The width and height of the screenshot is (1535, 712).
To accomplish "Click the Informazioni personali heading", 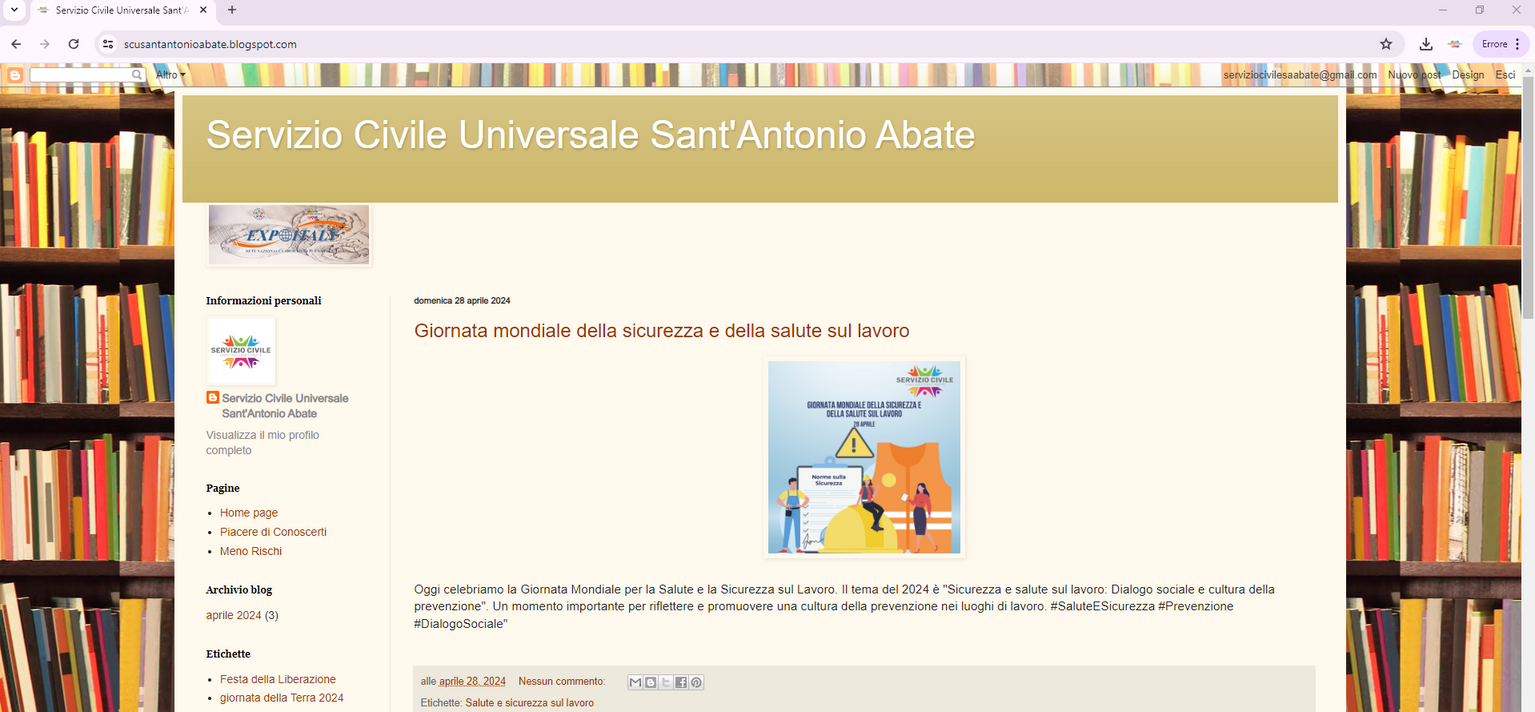I will tap(264, 301).
